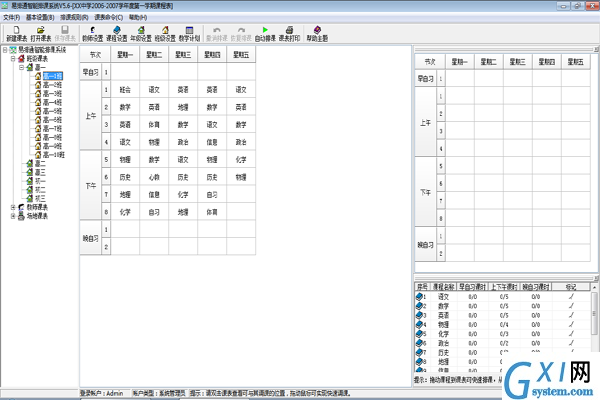Click the book icon beside 英语 course row
600x400 pixels.
pos(419,315)
